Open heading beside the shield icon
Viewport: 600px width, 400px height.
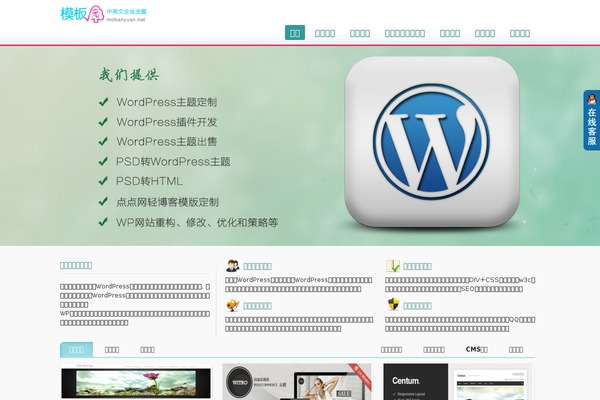(x=417, y=306)
